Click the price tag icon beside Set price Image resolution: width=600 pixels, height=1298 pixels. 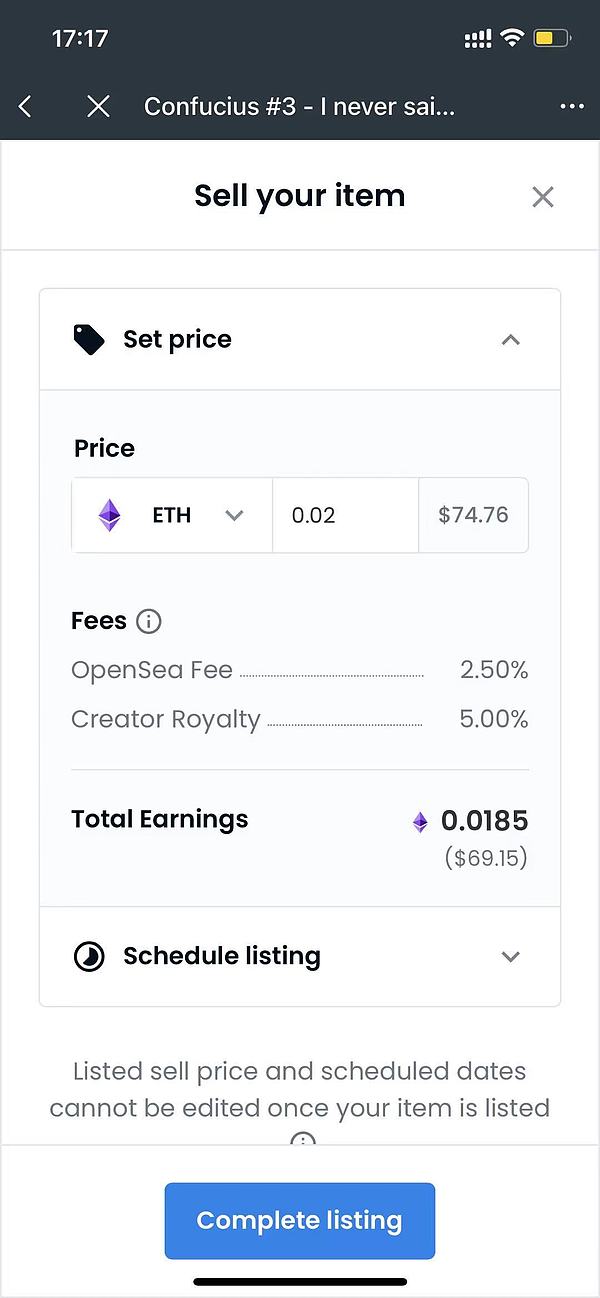pos(89,339)
